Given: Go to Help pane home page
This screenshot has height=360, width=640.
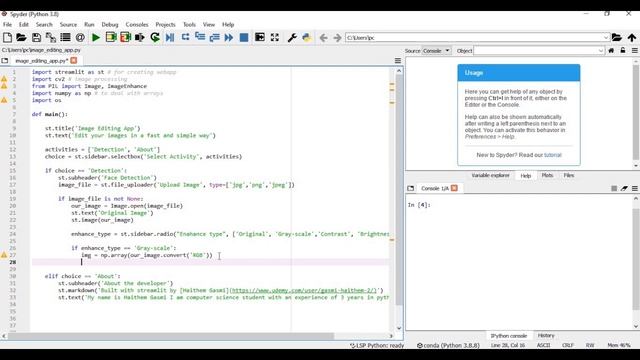Looking at the screenshot, I should [x=611, y=51].
